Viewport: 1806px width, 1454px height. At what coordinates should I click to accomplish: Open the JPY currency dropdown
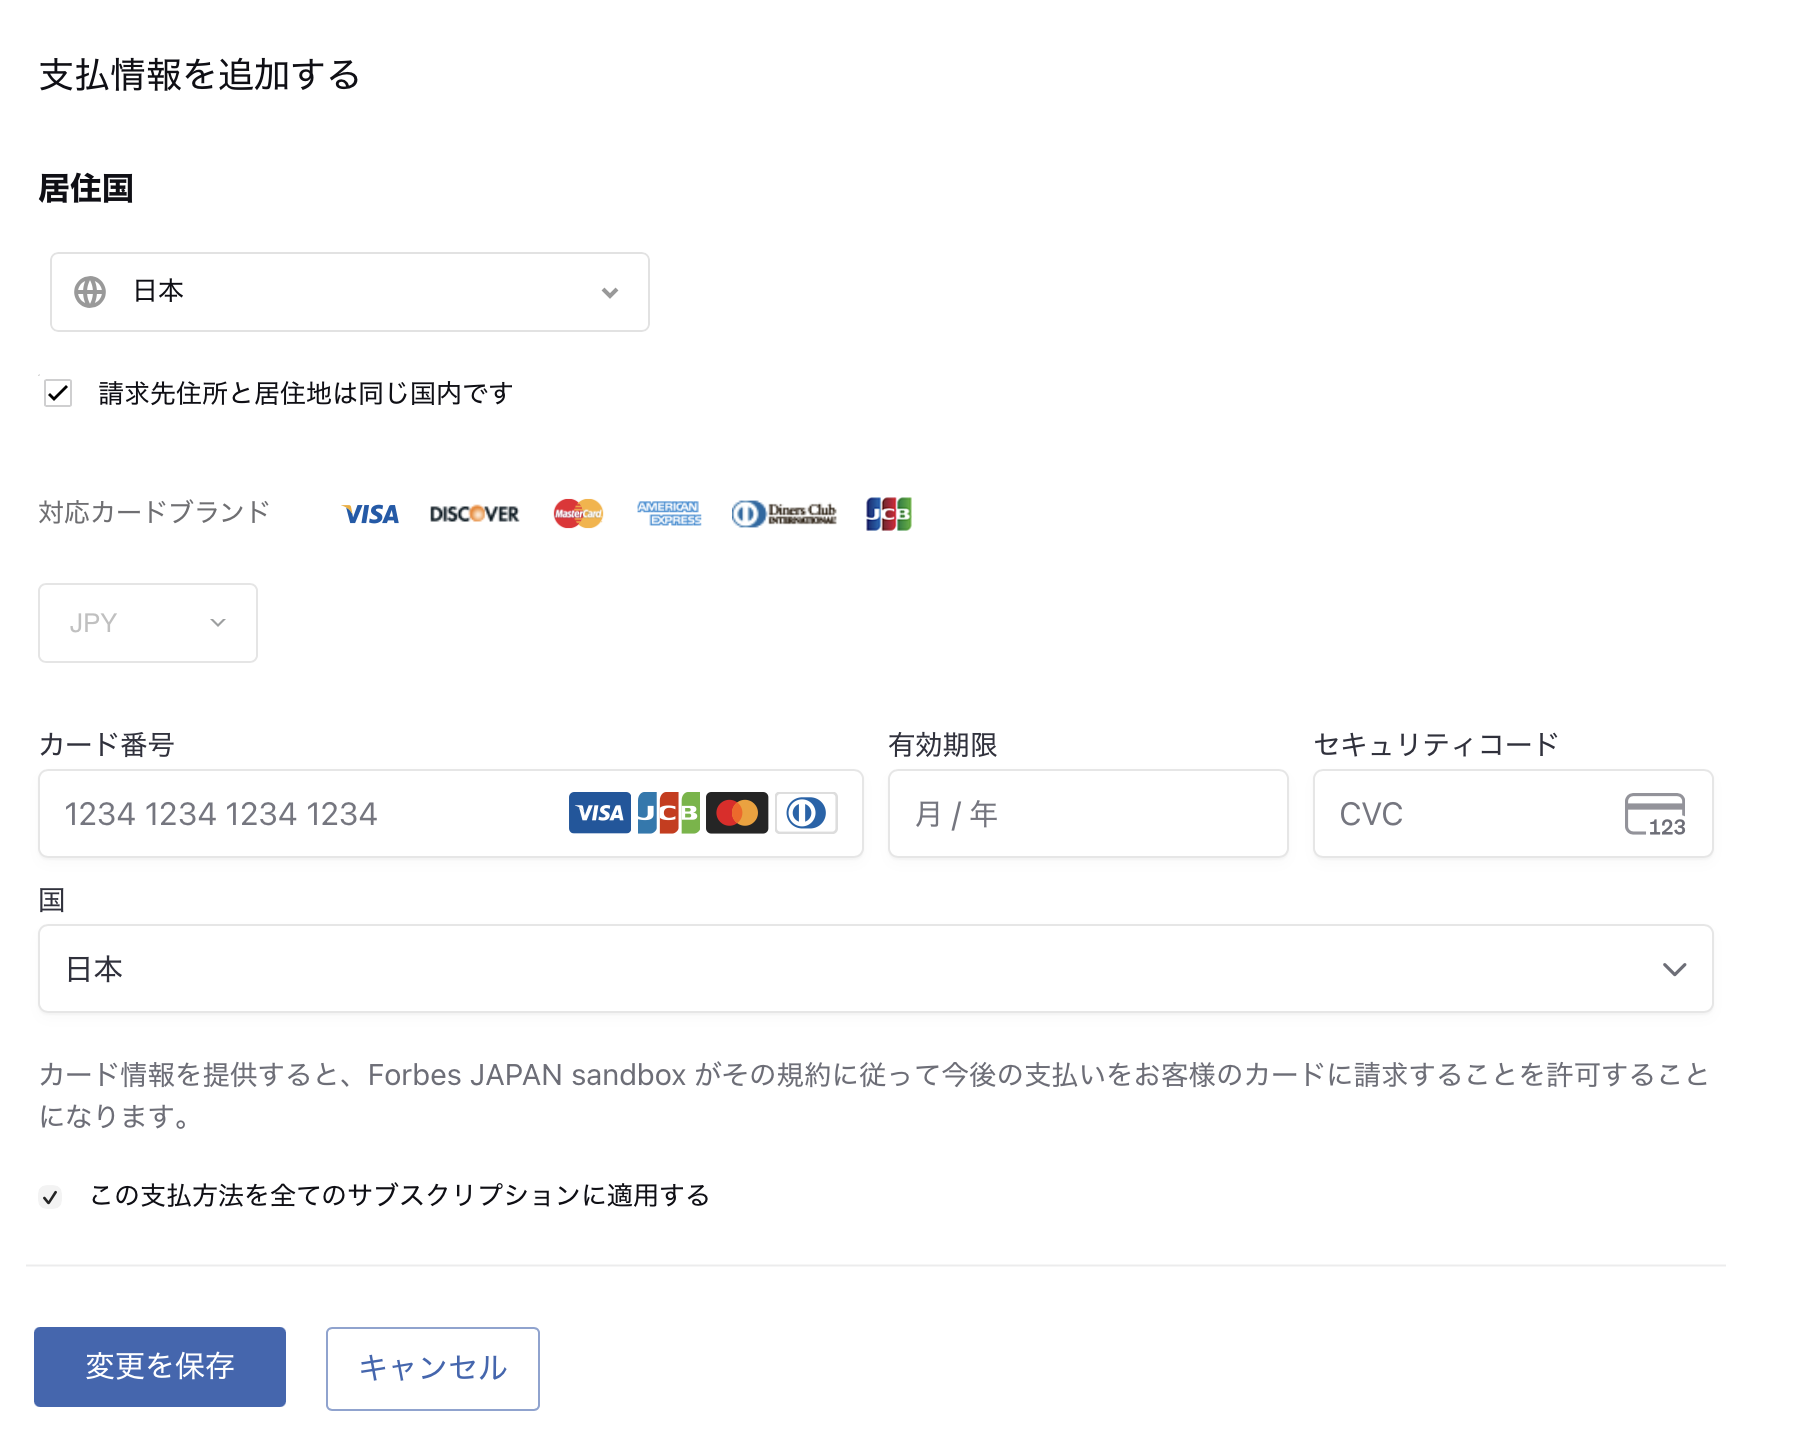pyautogui.click(x=148, y=623)
